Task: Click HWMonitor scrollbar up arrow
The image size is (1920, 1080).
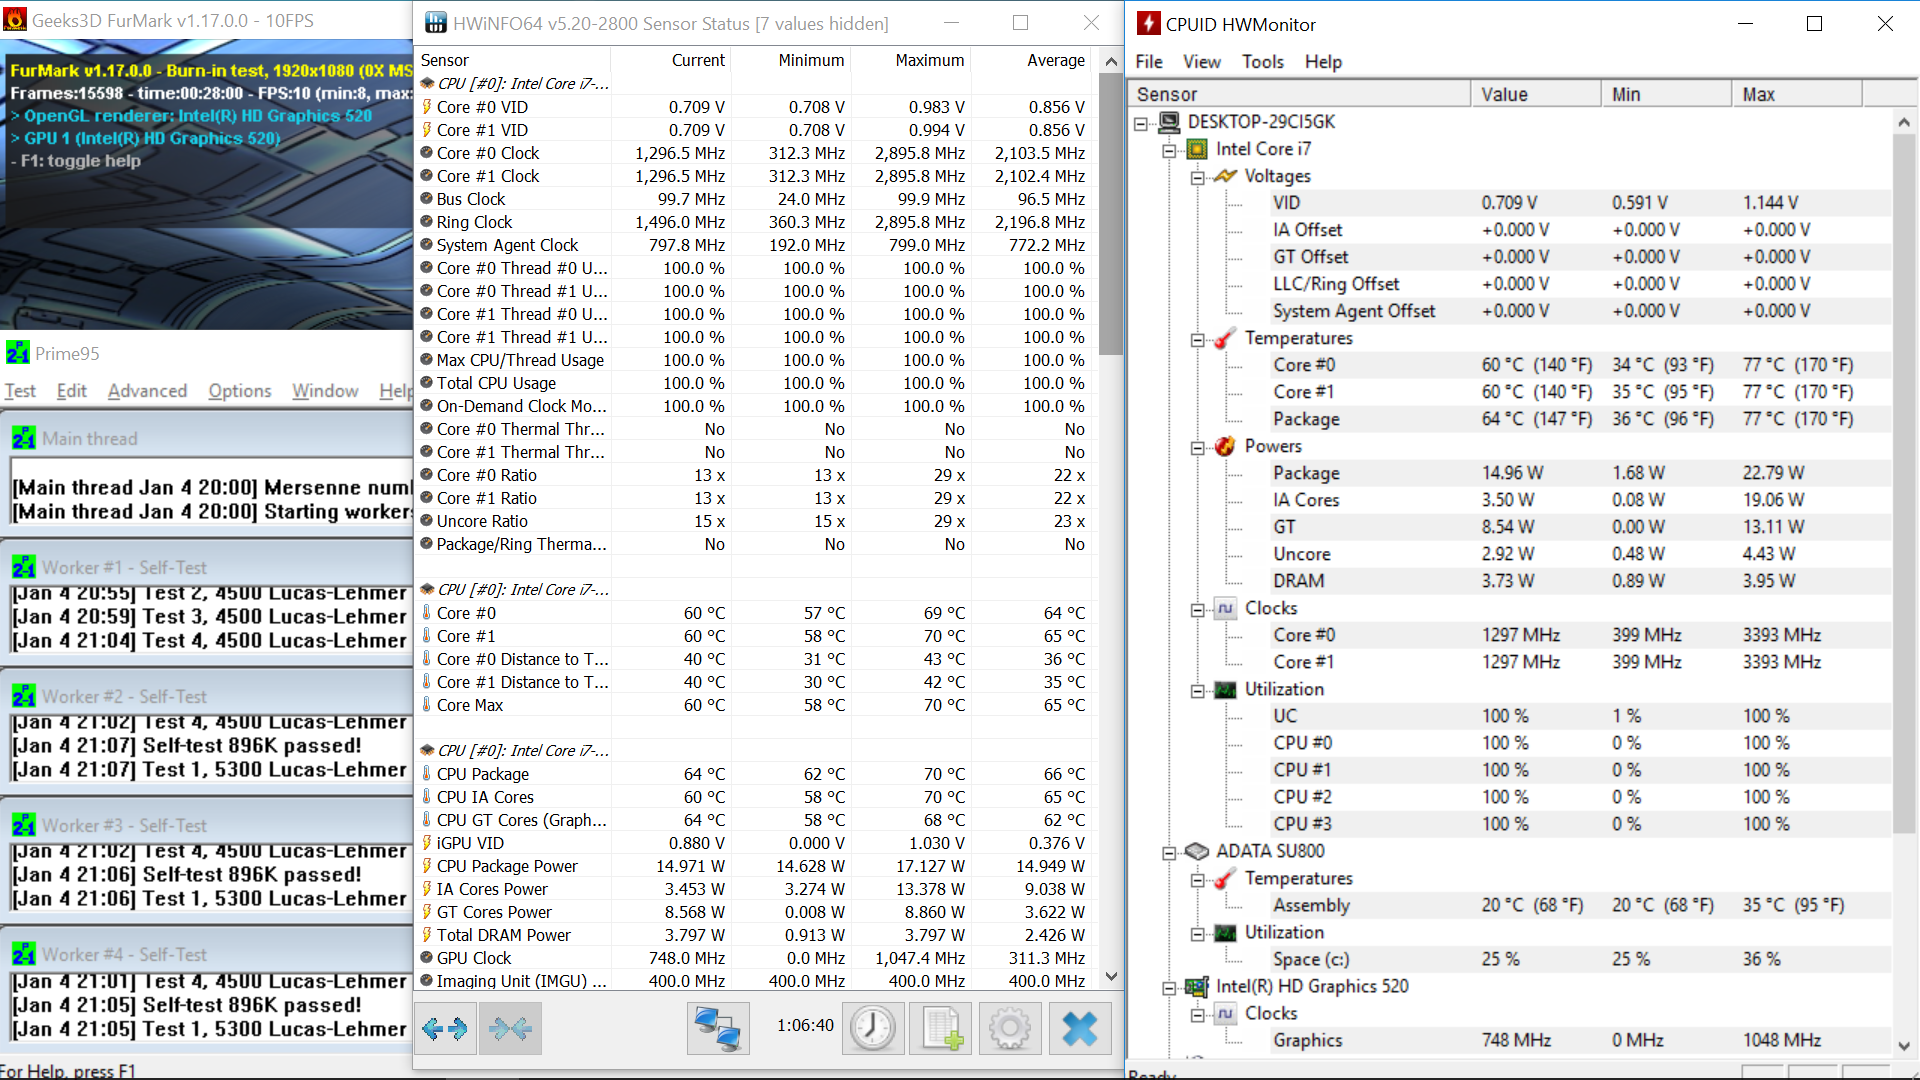Action: [1904, 122]
